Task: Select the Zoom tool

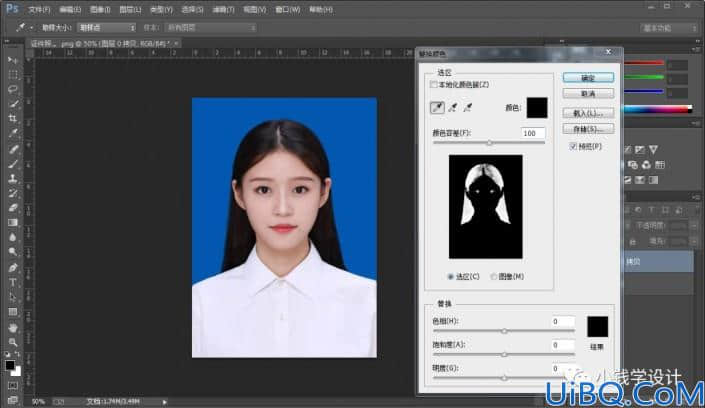Action: pyautogui.click(x=13, y=342)
